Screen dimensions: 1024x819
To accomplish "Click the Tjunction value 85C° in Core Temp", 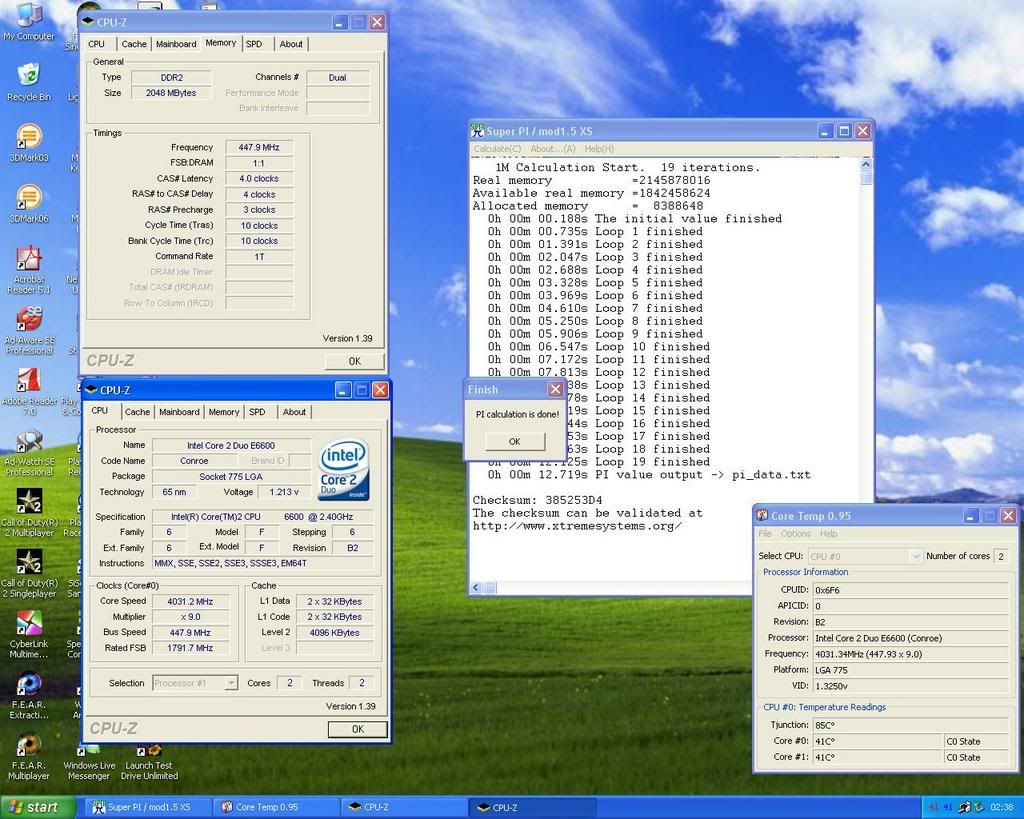I will [910, 725].
